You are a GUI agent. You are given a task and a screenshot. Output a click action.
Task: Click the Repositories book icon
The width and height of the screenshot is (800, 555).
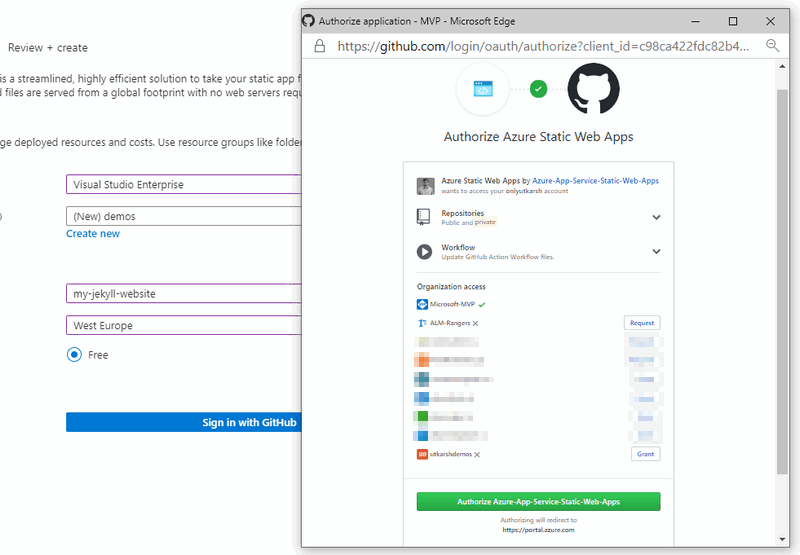click(423, 217)
